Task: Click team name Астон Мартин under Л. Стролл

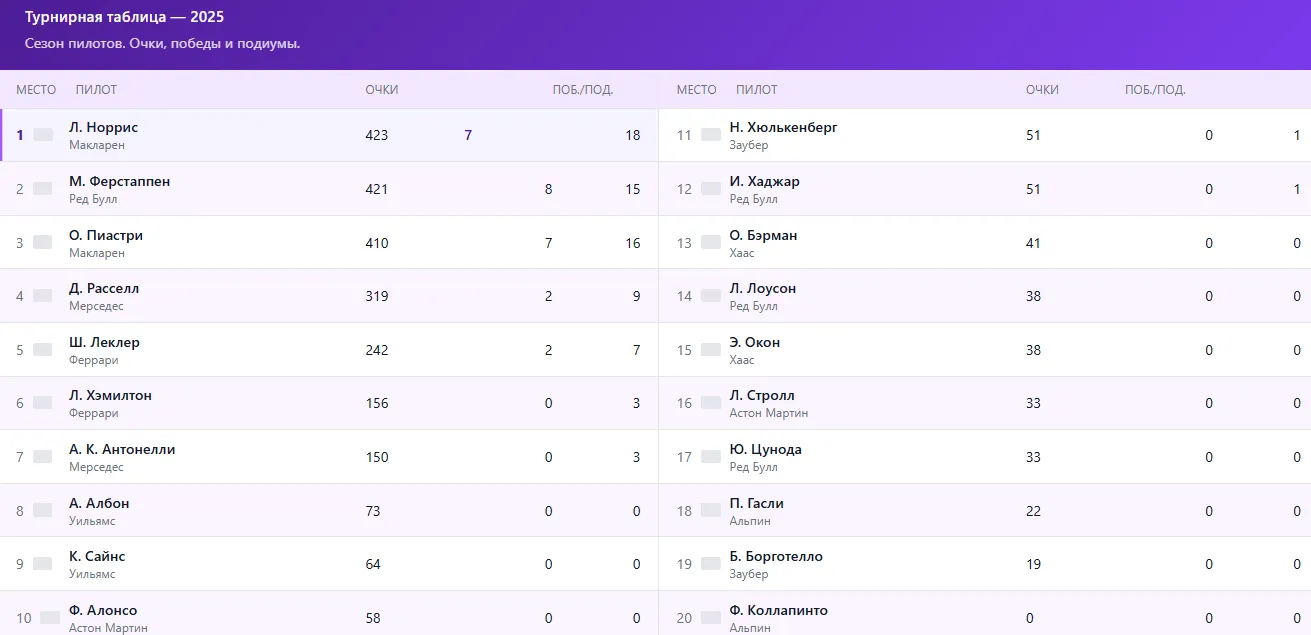Action: pyautogui.click(x=769, y=413)
